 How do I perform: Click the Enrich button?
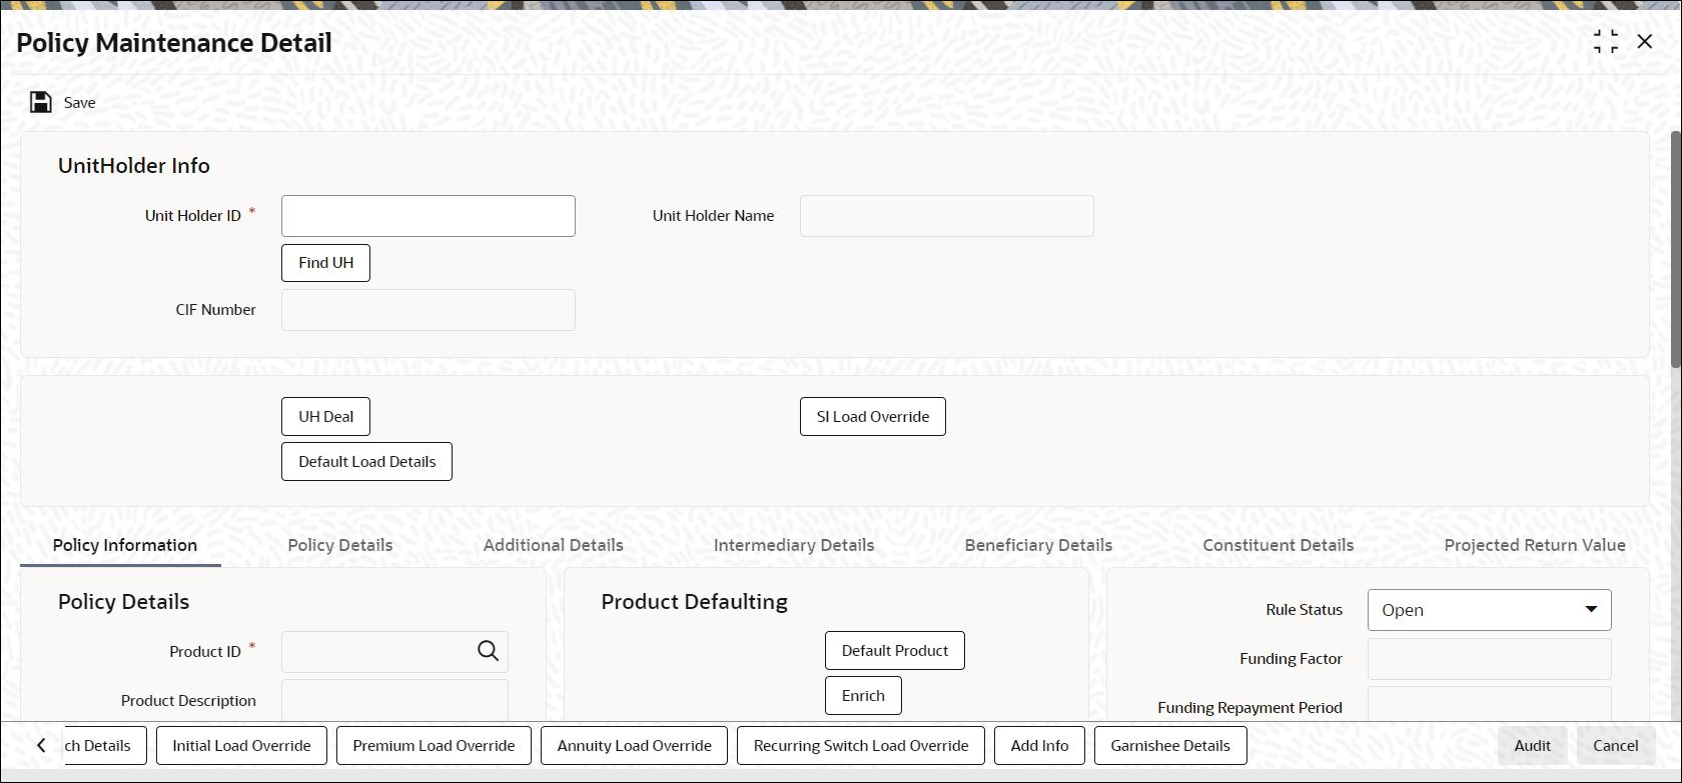863,696
